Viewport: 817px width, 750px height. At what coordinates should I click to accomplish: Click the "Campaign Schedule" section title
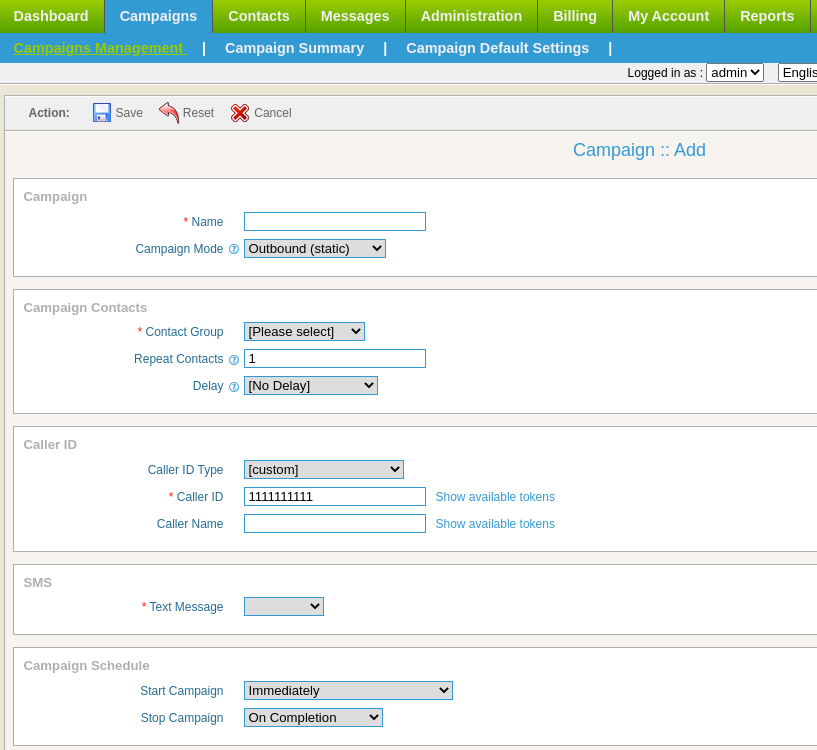pos(86,666)
